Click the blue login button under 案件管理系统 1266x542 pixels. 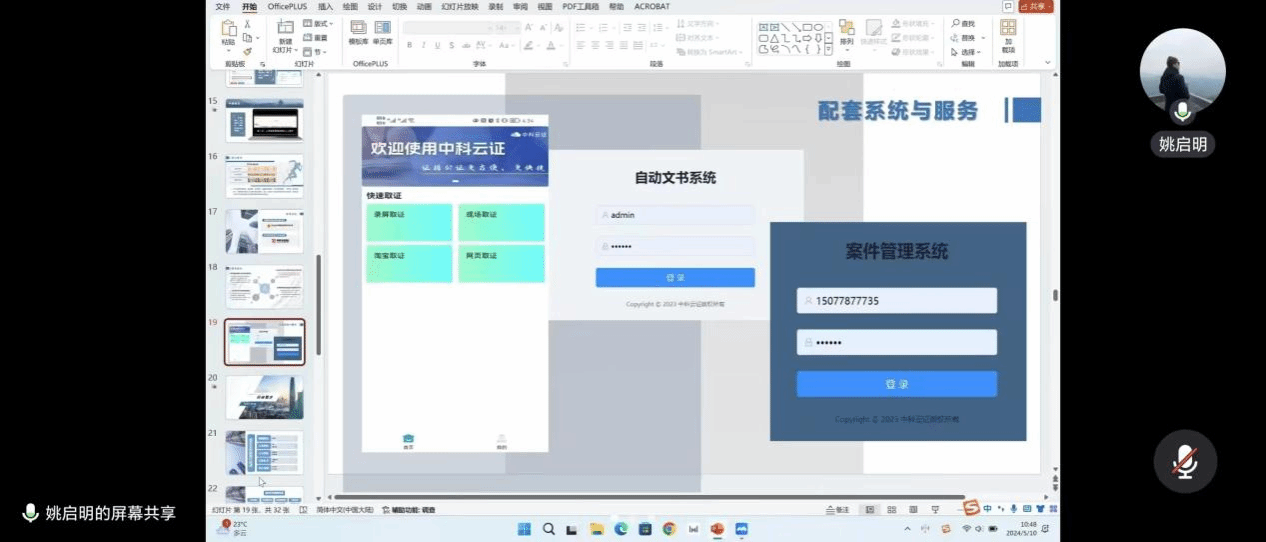897,384
